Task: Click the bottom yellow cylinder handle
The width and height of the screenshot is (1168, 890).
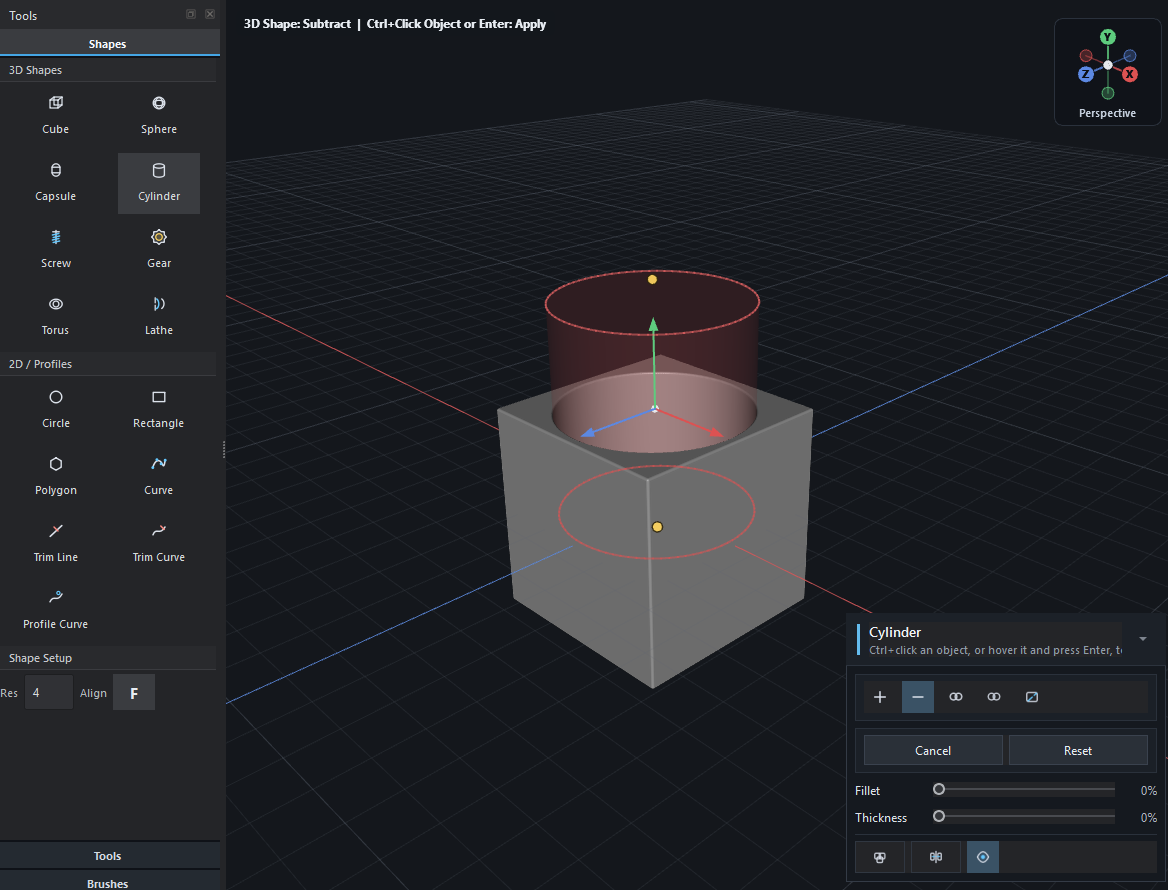Action: pos(657,527)
